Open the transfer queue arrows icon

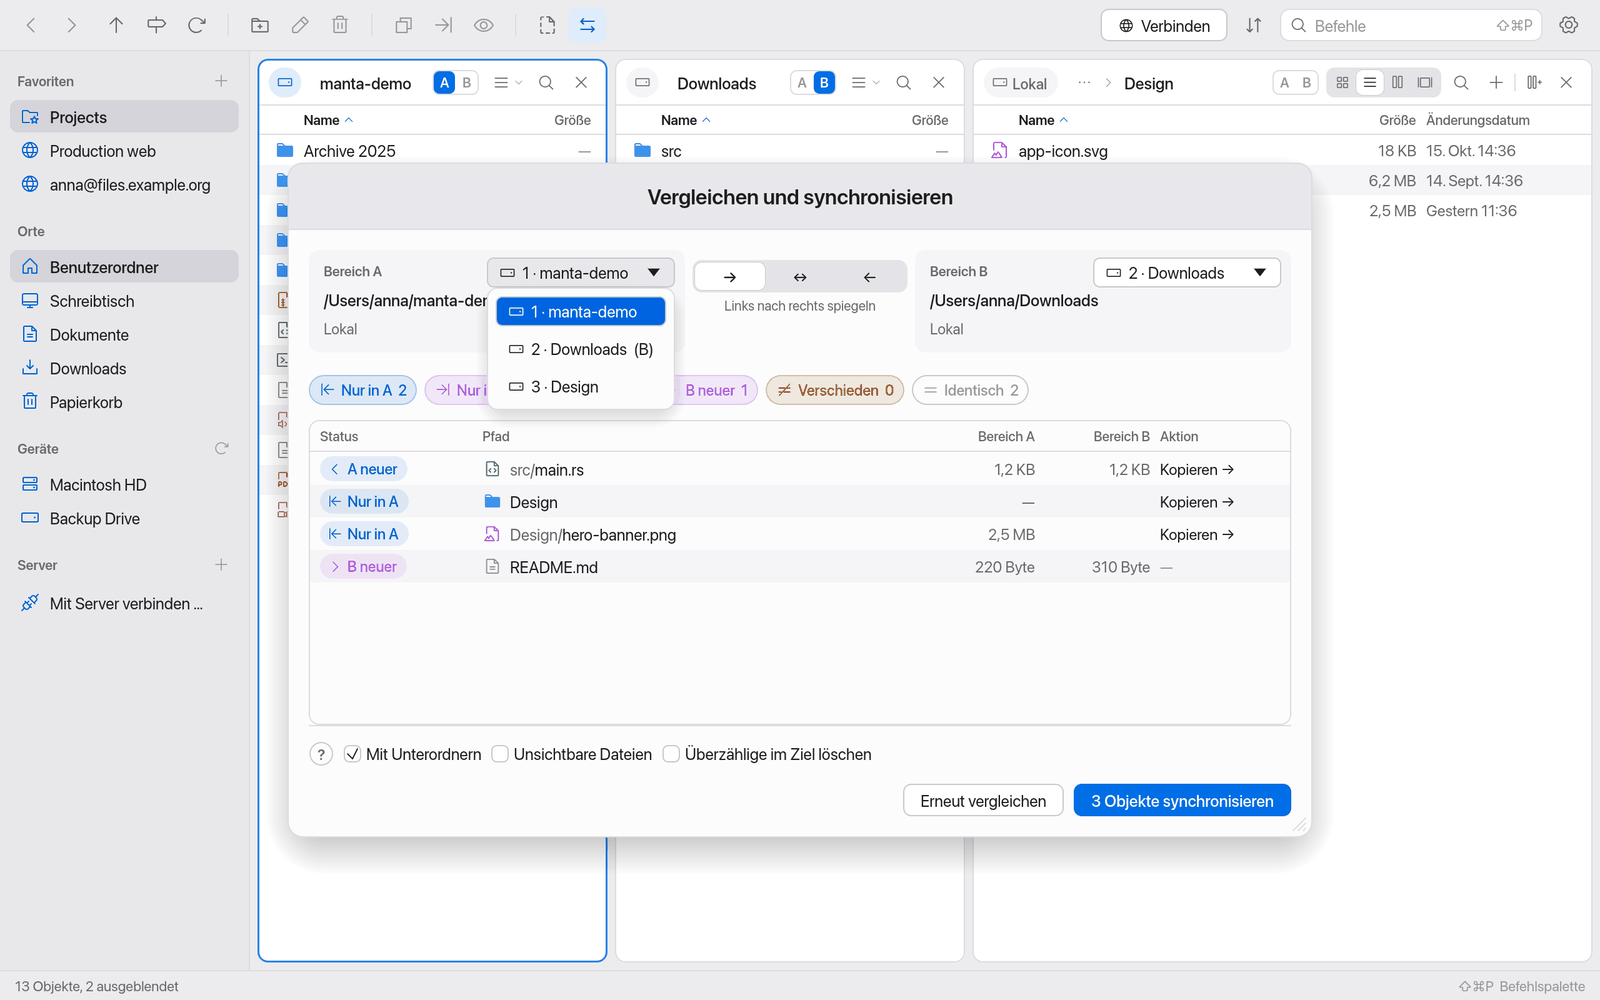pyautogui.click(x=1254, y=25)
